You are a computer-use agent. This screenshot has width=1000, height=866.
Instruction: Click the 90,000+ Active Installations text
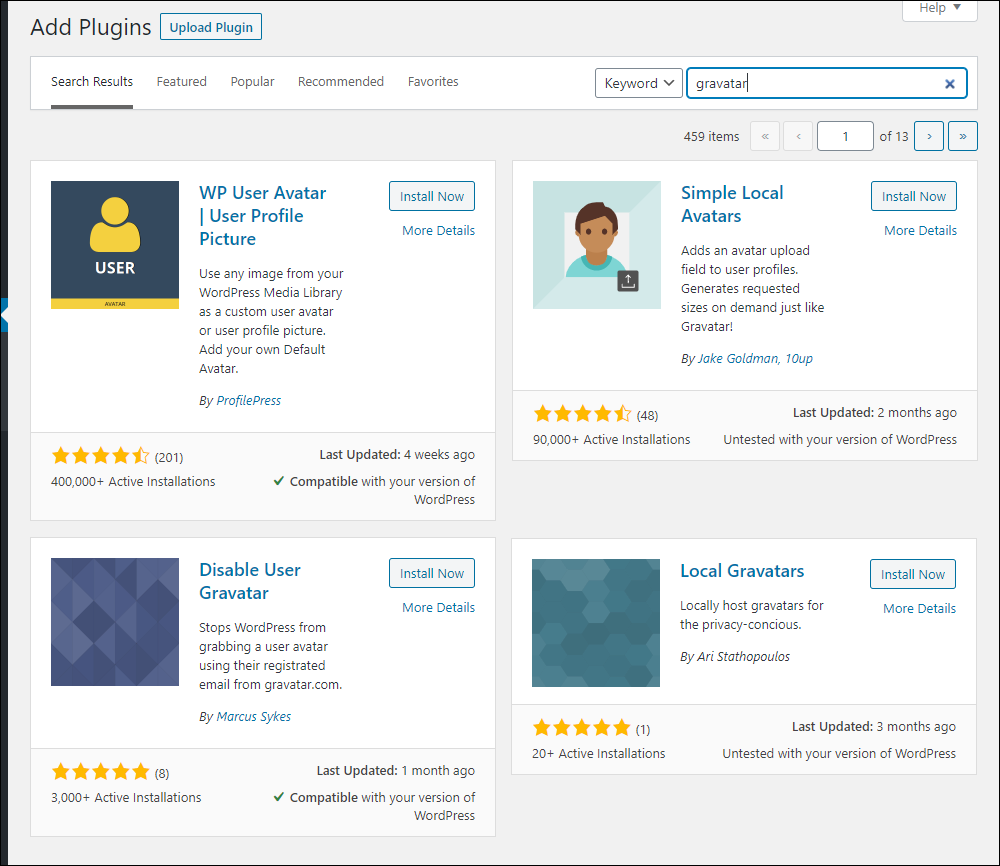tap(612, 439)
